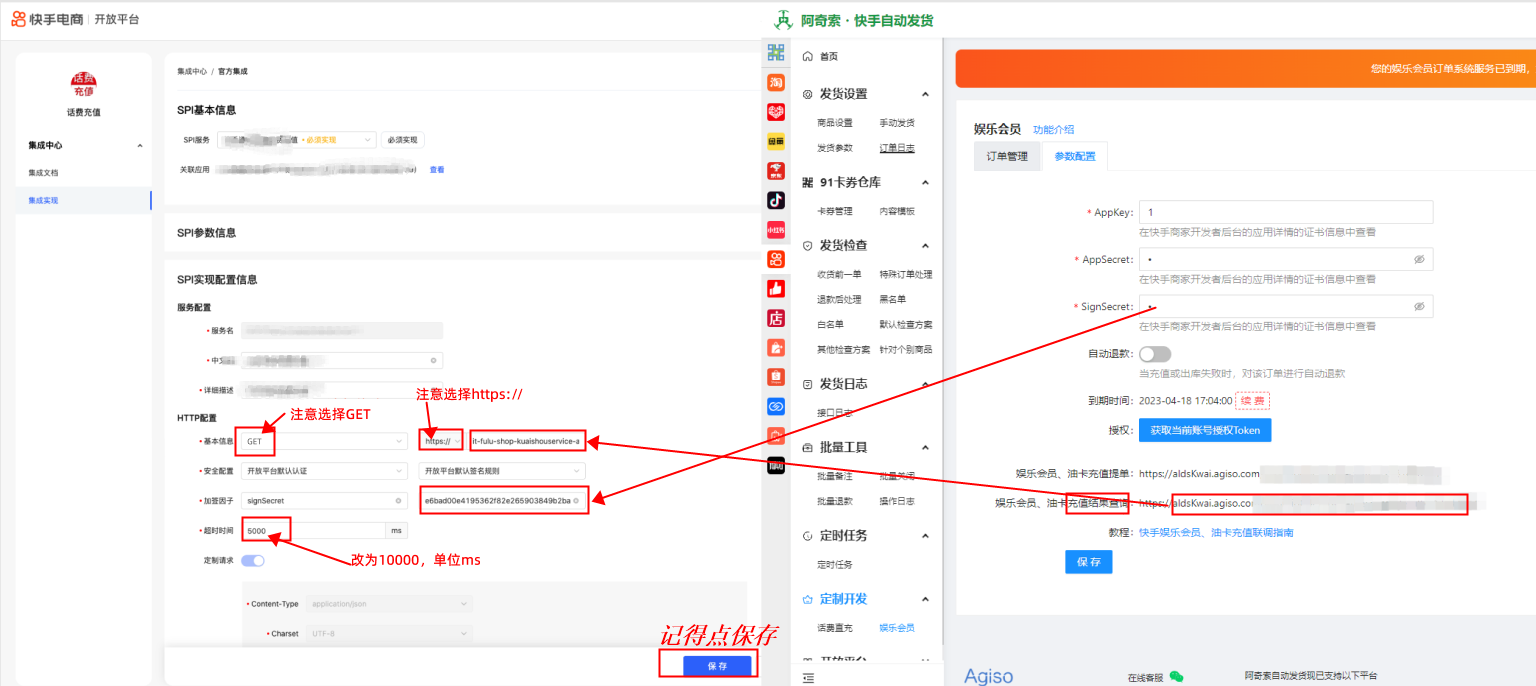1536x686 pixels.
Task: Open the Xiaohongshu red icon in the sidebar
Action: pyautogui.click(x=776, y=229)
